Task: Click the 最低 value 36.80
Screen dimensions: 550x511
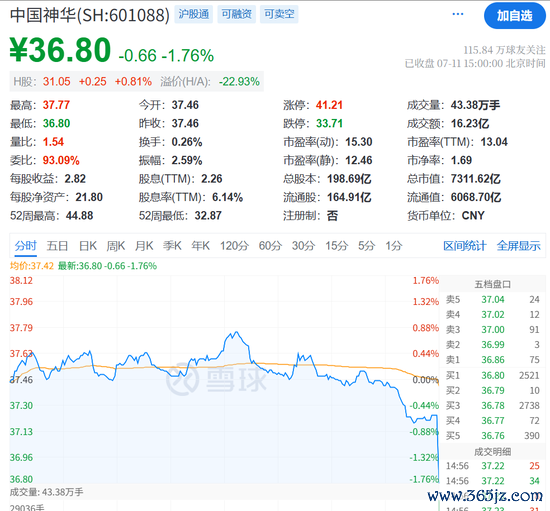Action: pos(56,123)
